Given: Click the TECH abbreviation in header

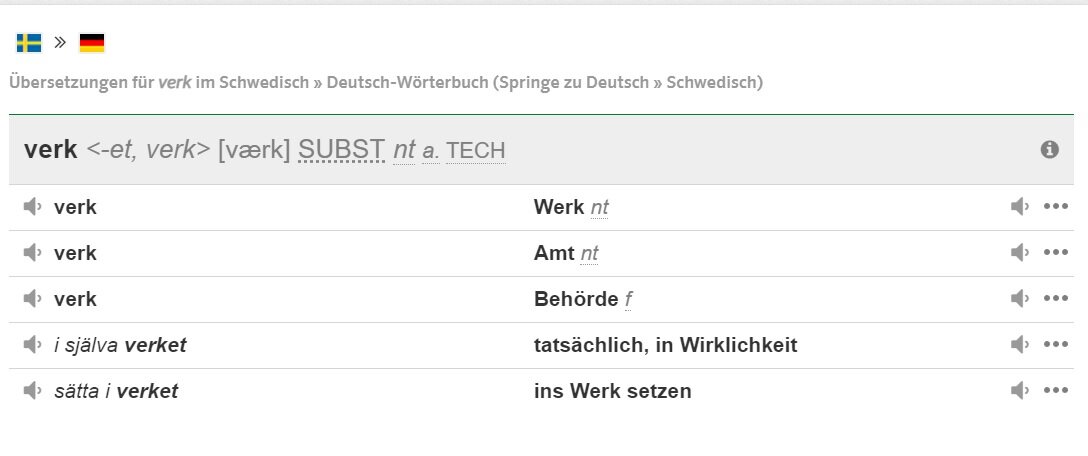Looking at the screenshot, I should pyautogui.click(x=475, y=151).
